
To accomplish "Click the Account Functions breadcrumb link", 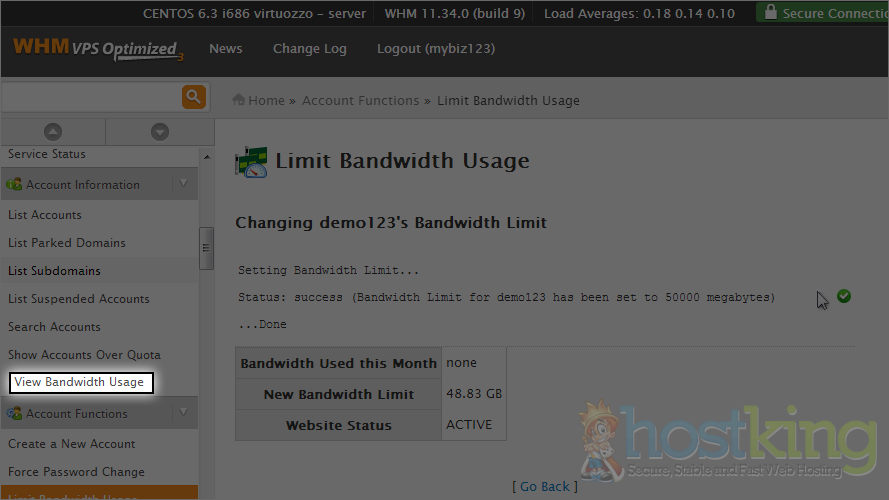I will click(361, 100).
